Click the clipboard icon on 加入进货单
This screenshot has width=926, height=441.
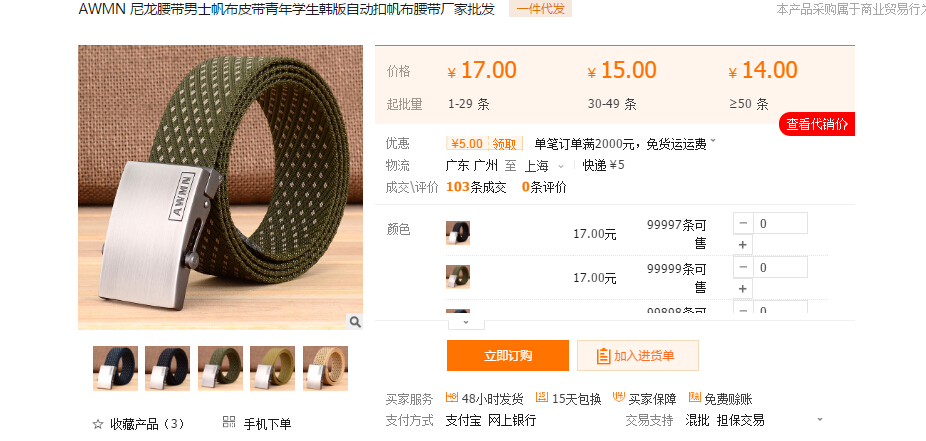(x=603, y=356)
